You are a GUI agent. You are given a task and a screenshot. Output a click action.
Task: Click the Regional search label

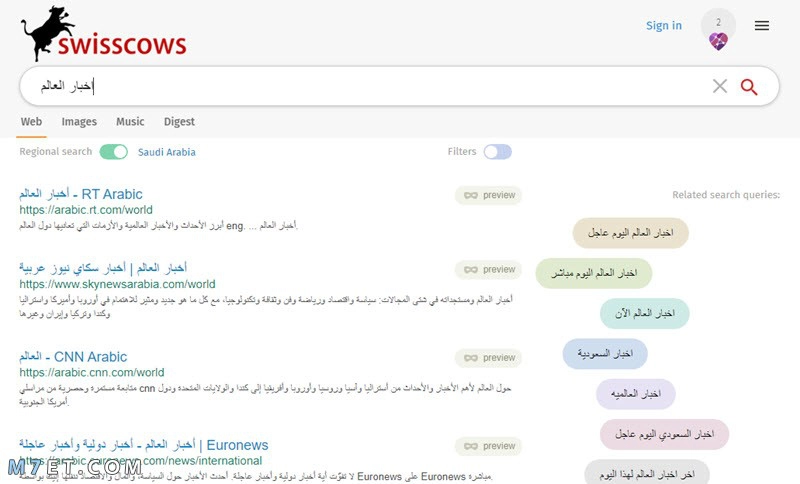coord(56,151)
